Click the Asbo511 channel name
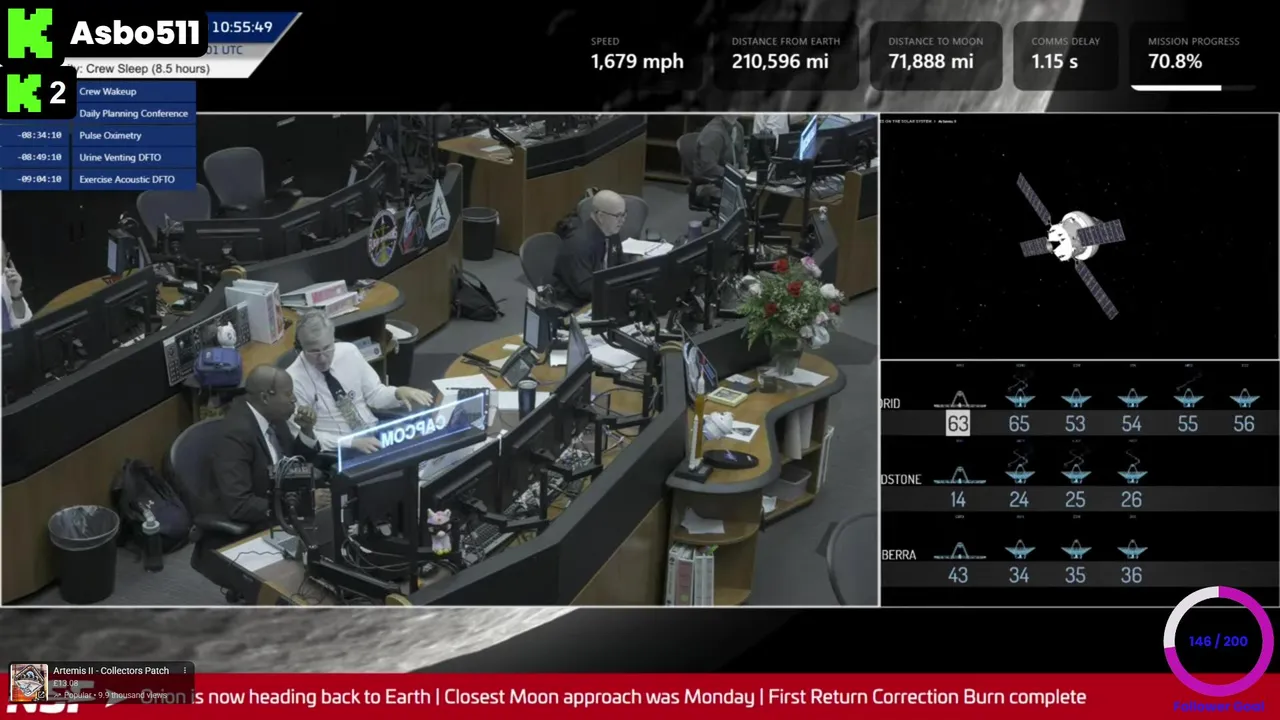Viewport: 1280px width, 720px height. 134,34
